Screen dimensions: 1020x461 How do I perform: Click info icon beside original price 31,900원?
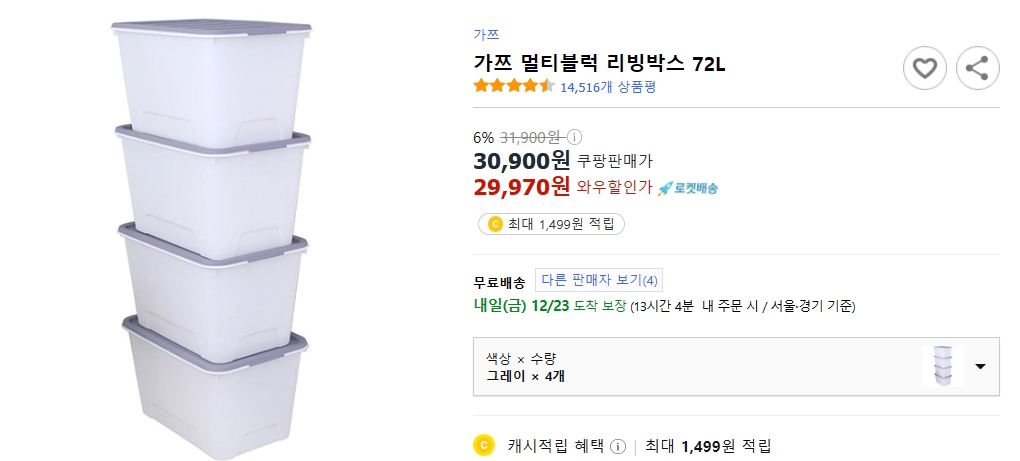pyautogui.click(x=575, y=137)
